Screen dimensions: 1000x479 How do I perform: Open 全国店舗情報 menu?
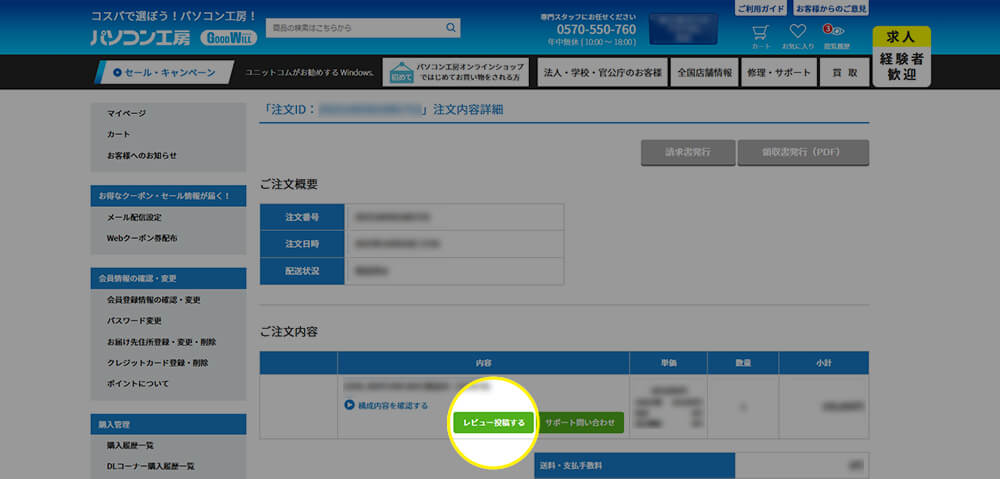705,72
